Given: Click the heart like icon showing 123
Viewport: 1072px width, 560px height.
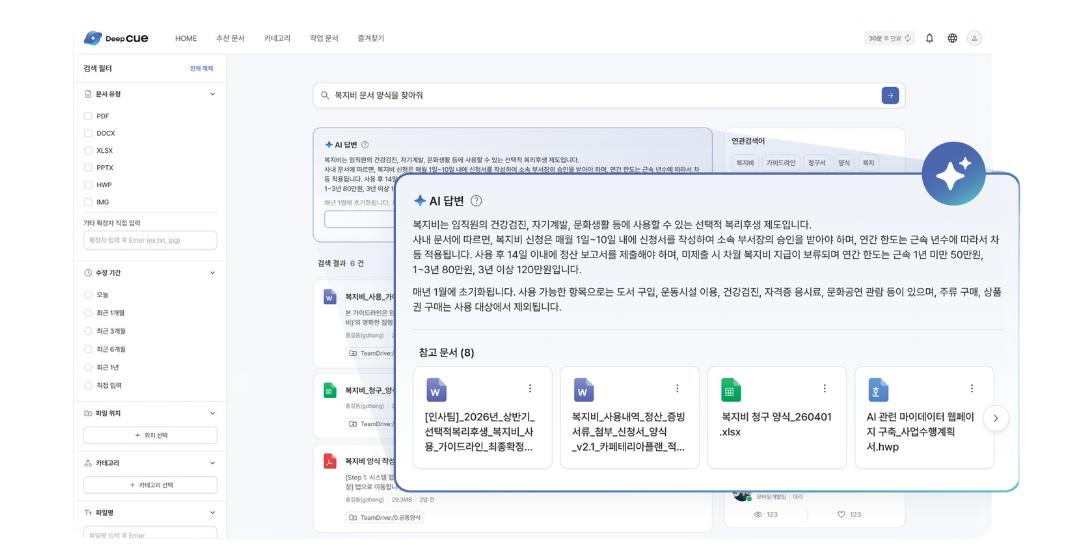Looking at the screenshot, I should click(842, 514).
